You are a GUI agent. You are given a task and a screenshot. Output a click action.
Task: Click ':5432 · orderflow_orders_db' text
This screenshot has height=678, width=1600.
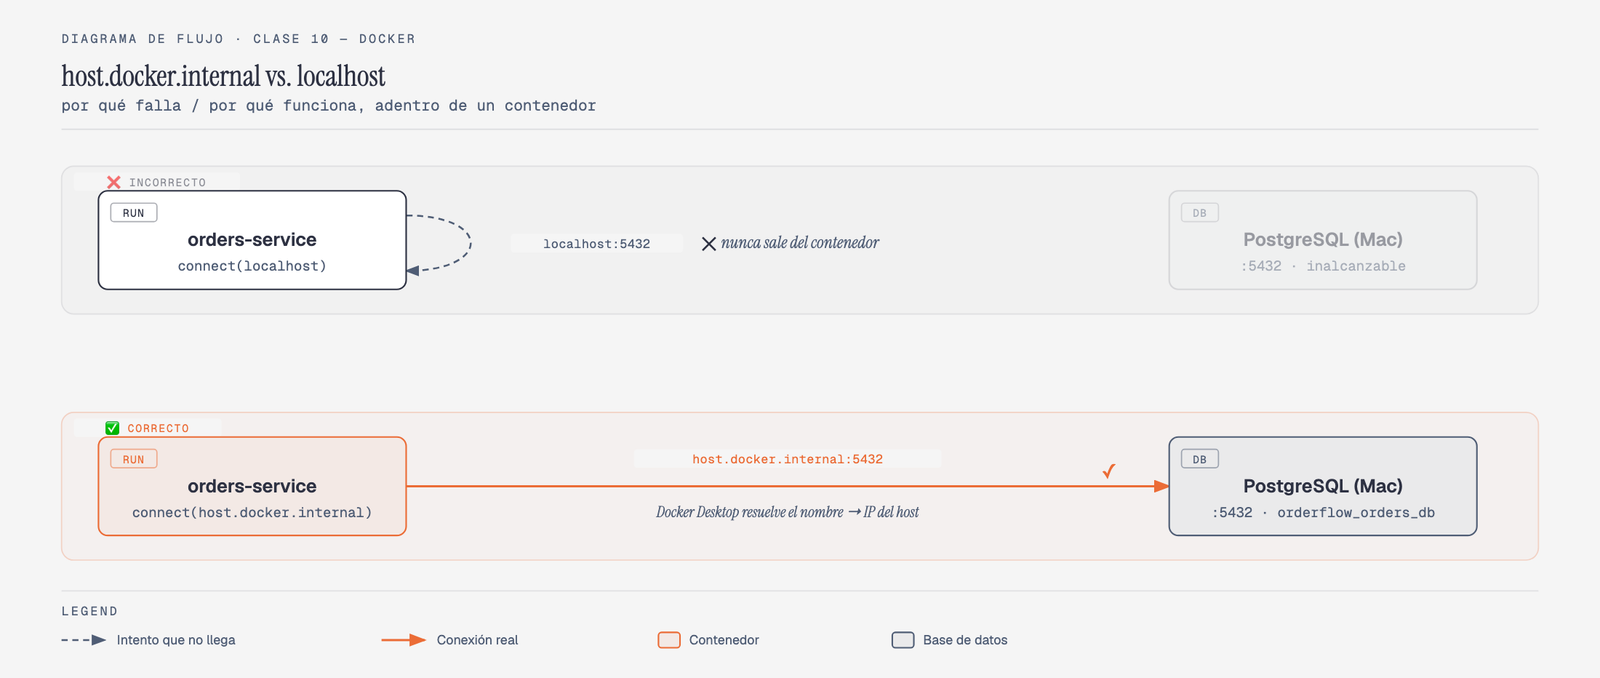(1323, 512)
